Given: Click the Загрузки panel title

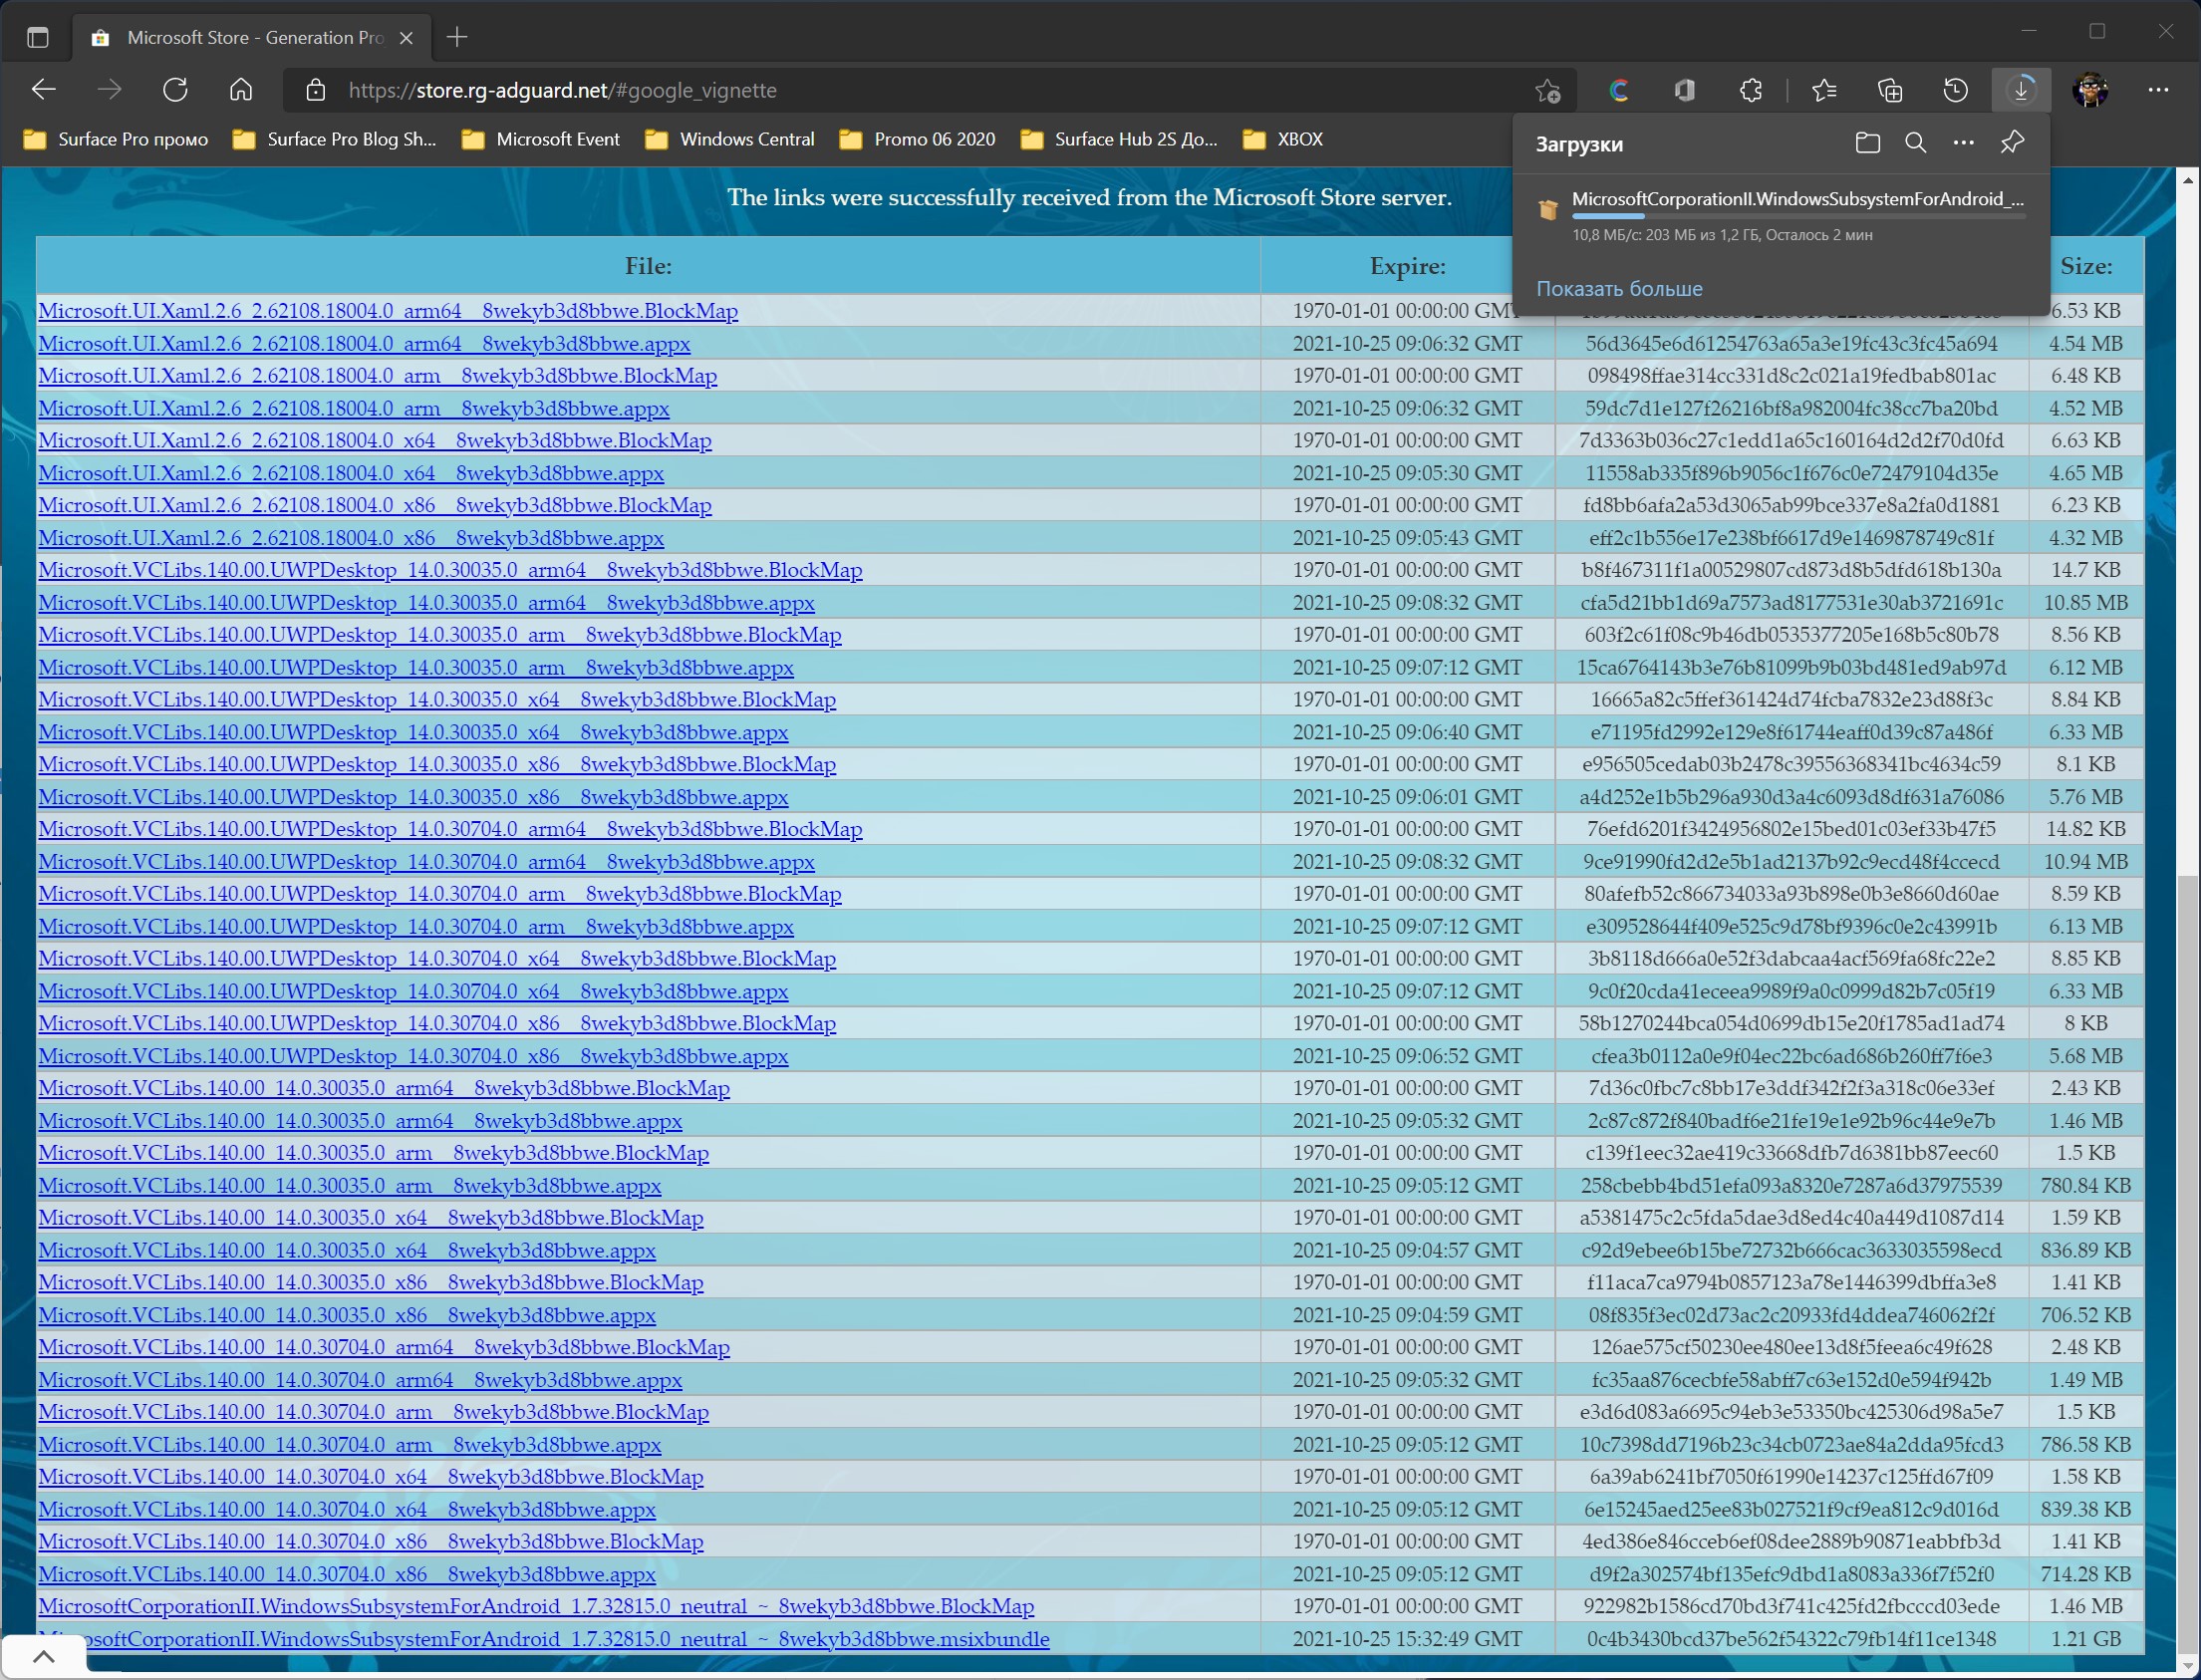Looking at the screenshot, I should (x=1579, y=144).
